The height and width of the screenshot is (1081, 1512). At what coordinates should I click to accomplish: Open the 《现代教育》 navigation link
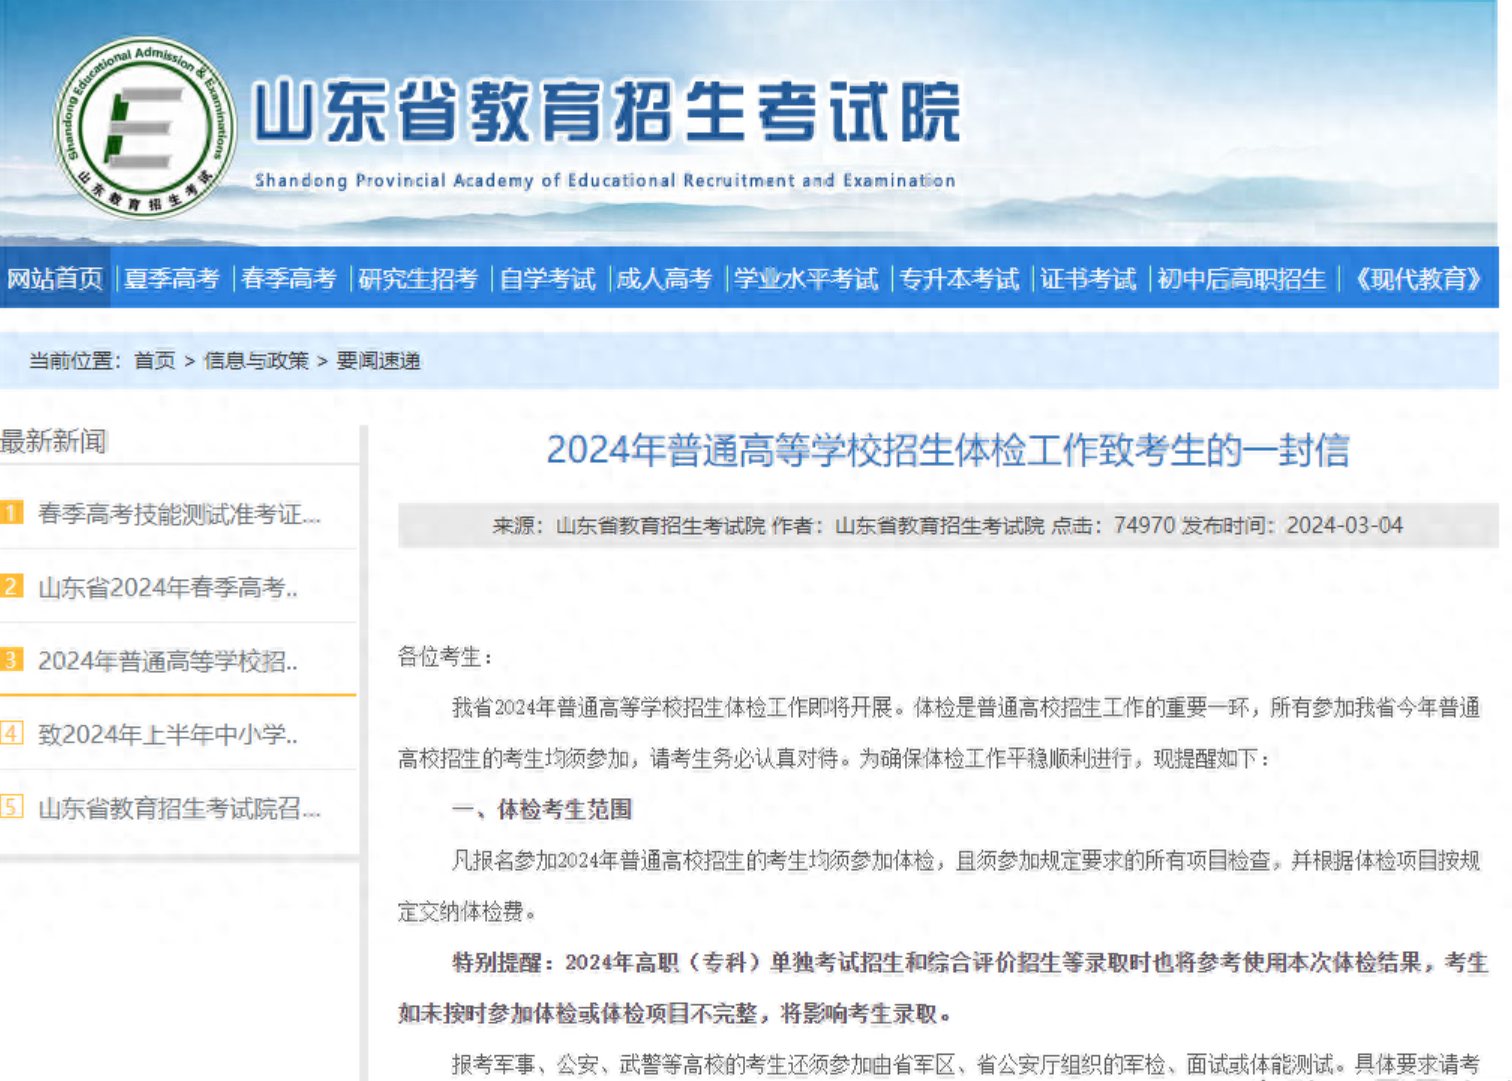[x=1418, y=278]
